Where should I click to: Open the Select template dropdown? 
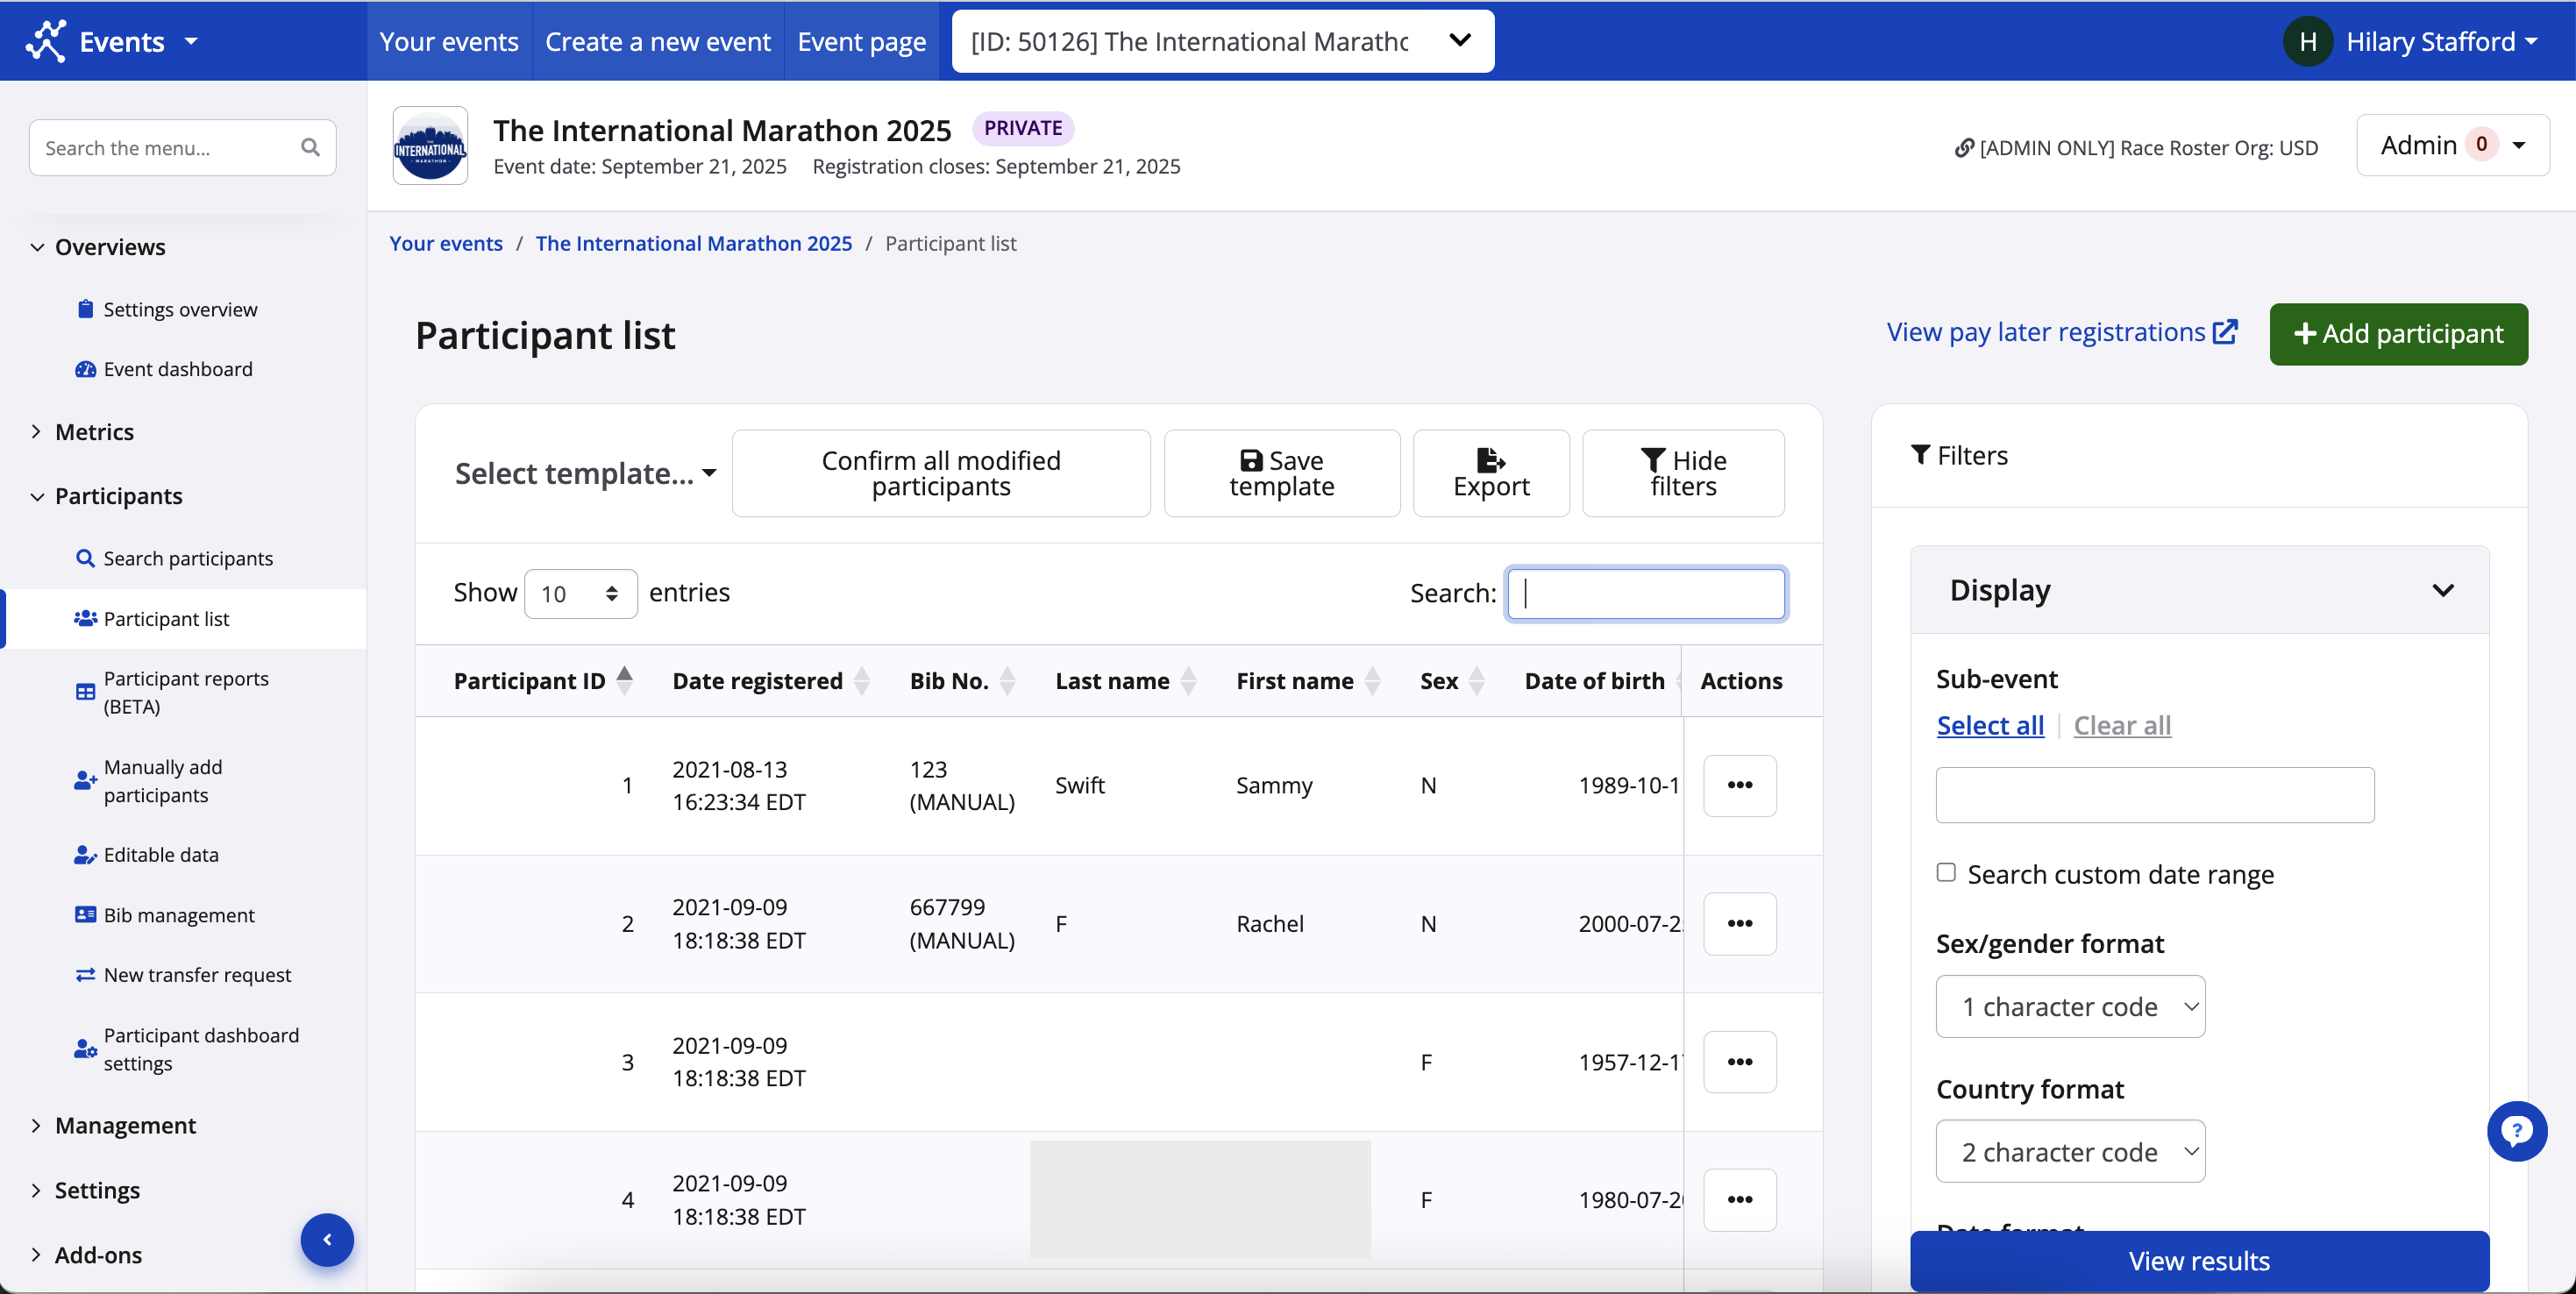(585, 473)
